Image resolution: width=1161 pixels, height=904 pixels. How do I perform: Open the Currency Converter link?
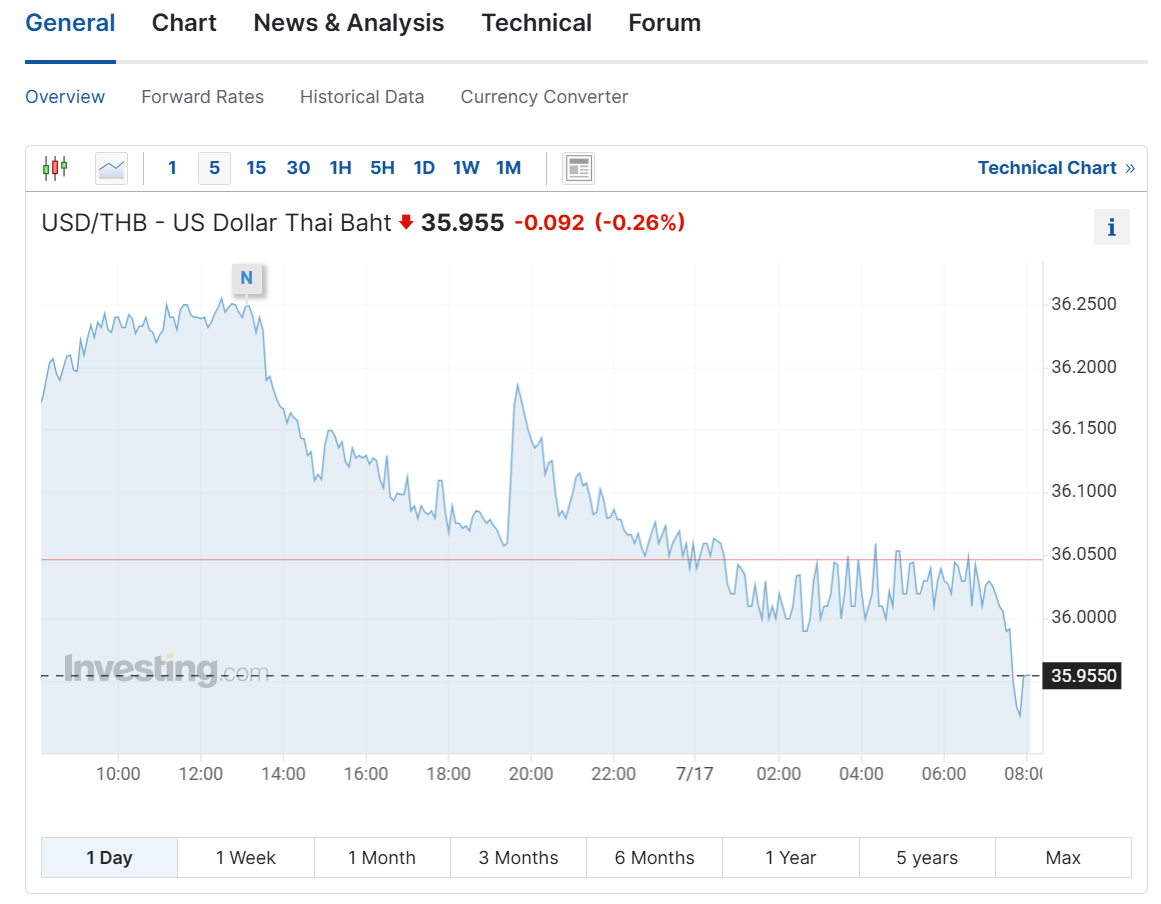(544, 97)
